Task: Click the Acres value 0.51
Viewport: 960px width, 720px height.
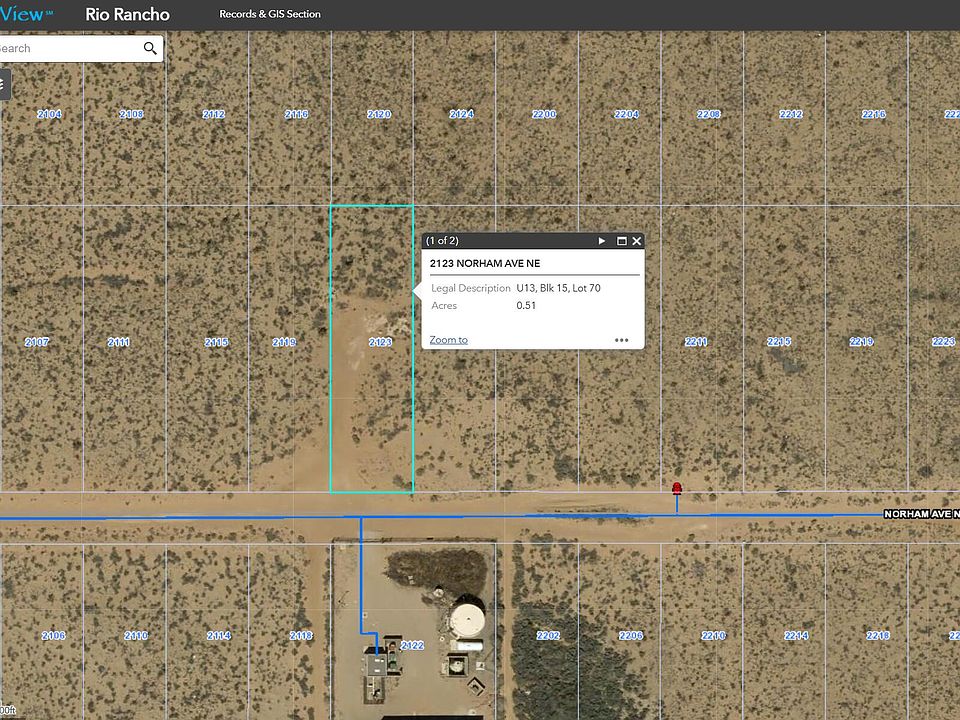Action: [x=526, y=306]
